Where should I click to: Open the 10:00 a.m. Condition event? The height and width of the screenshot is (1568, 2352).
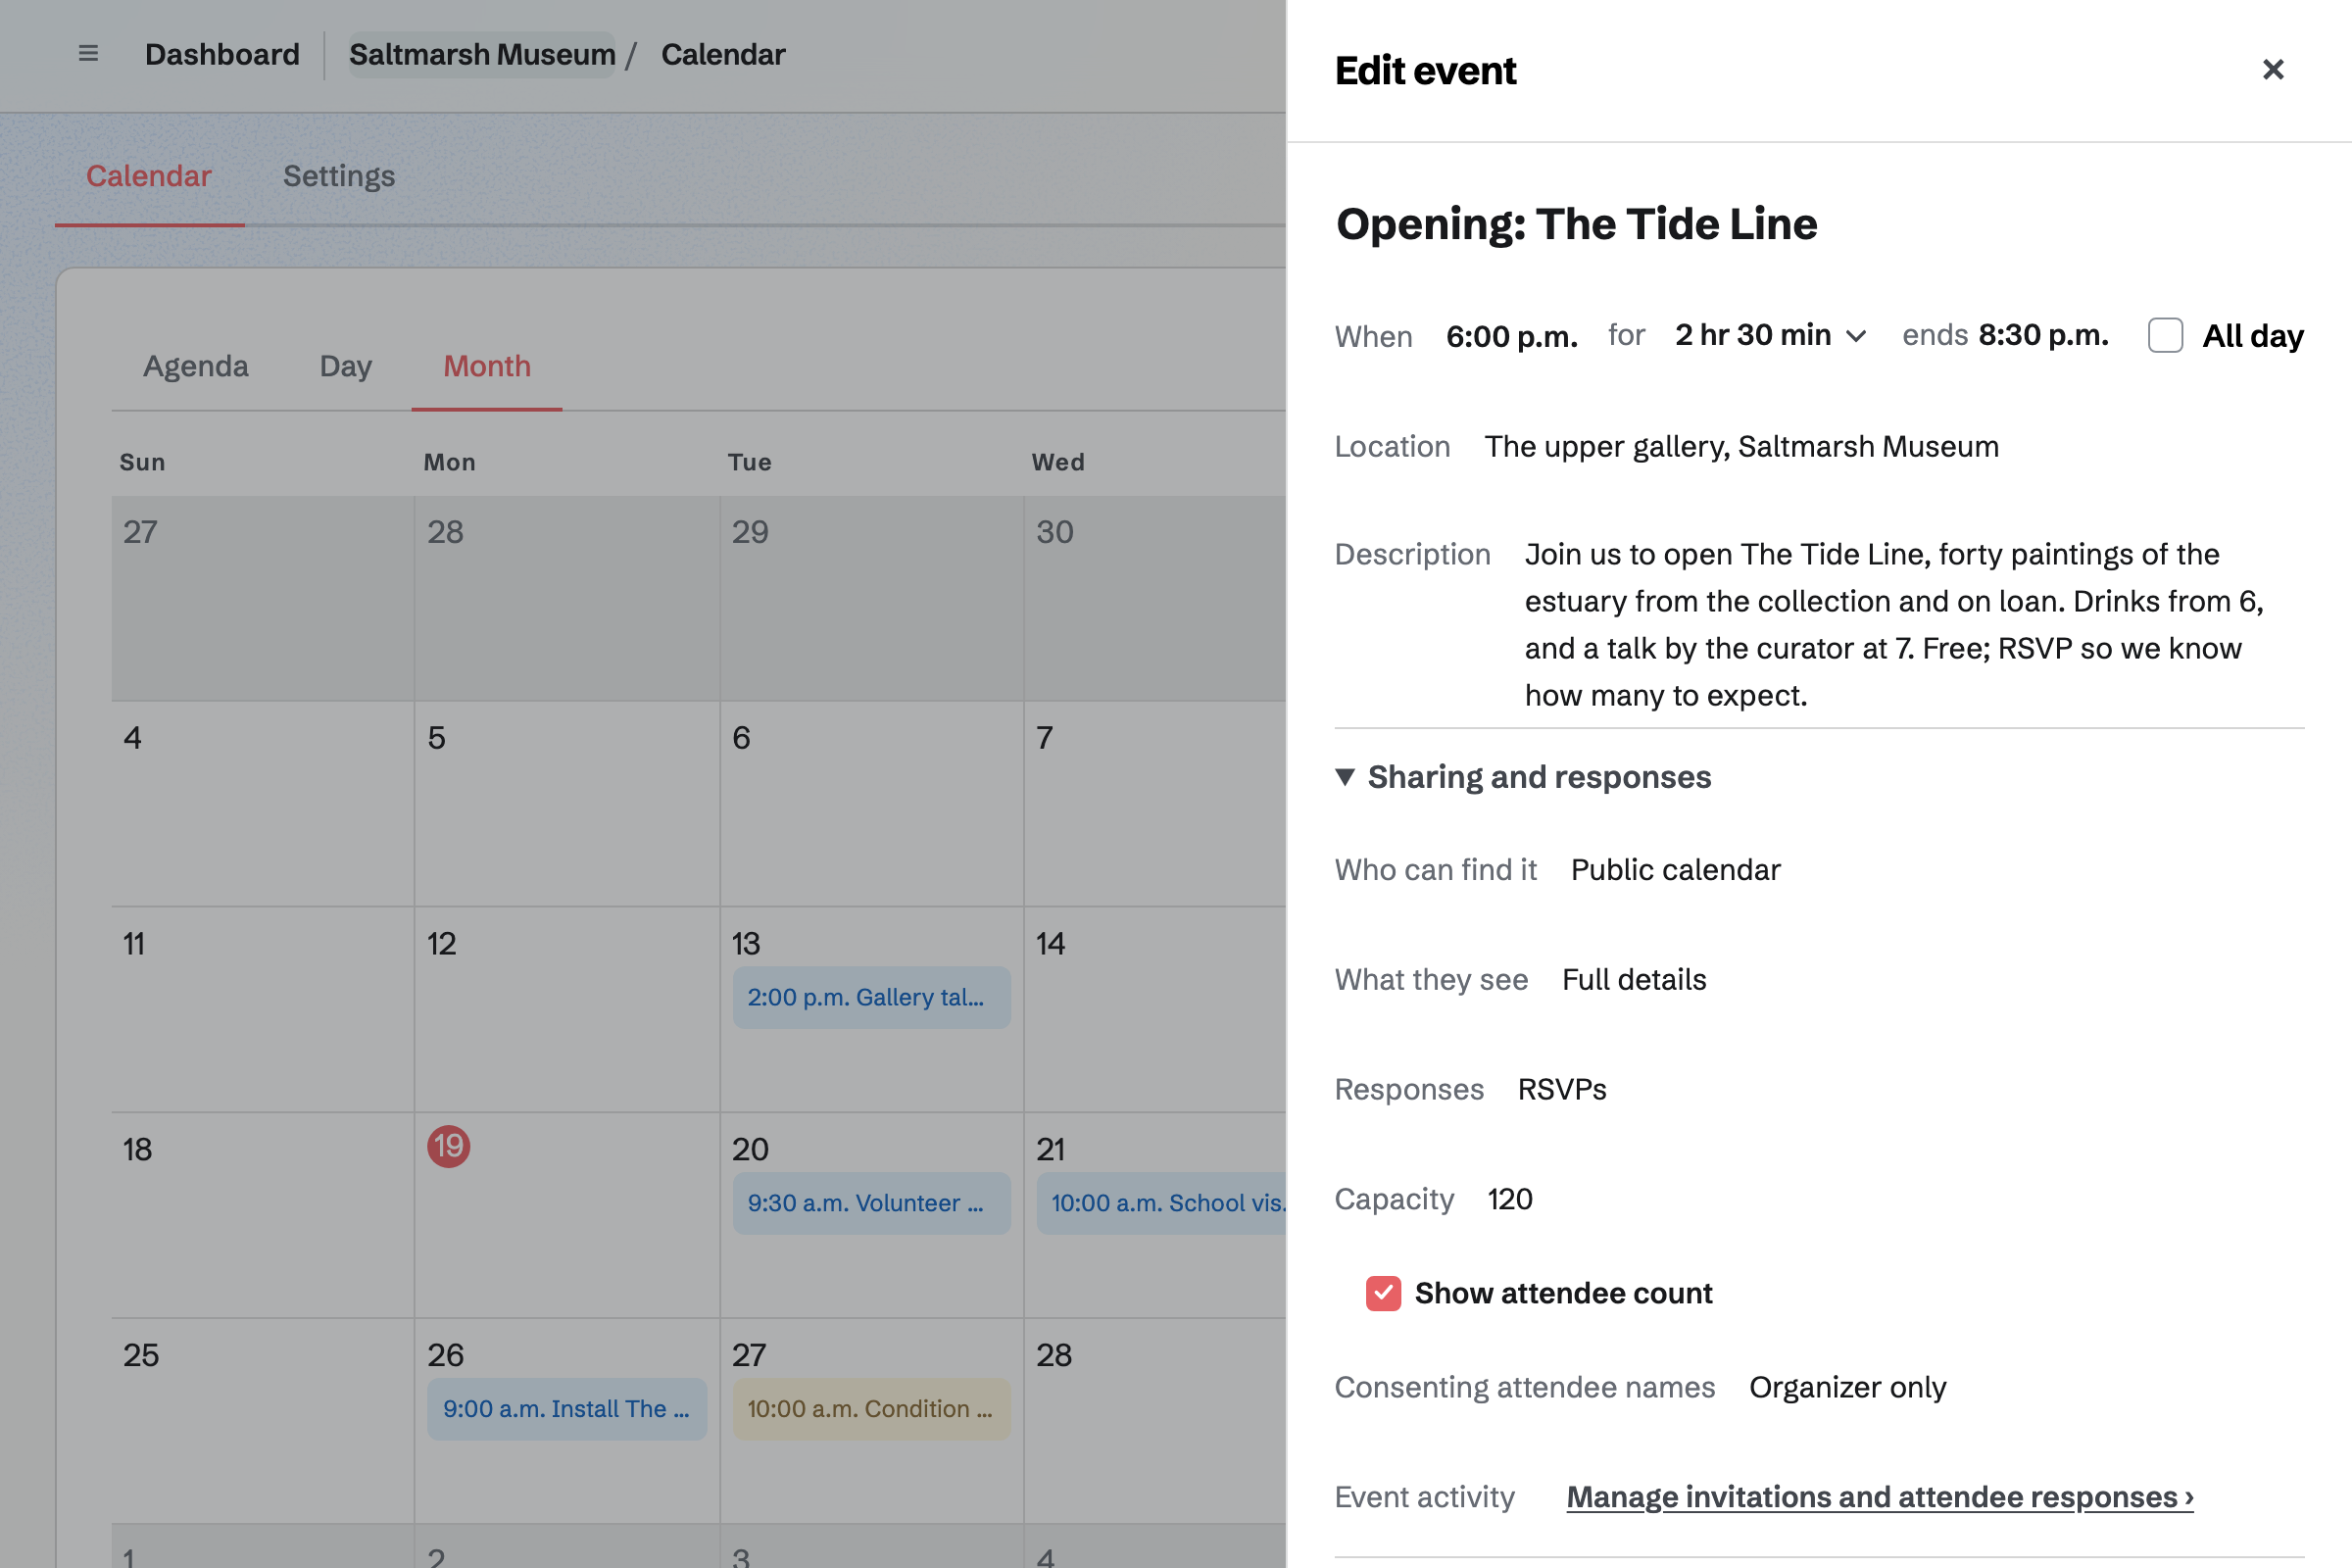[871, 1409]
